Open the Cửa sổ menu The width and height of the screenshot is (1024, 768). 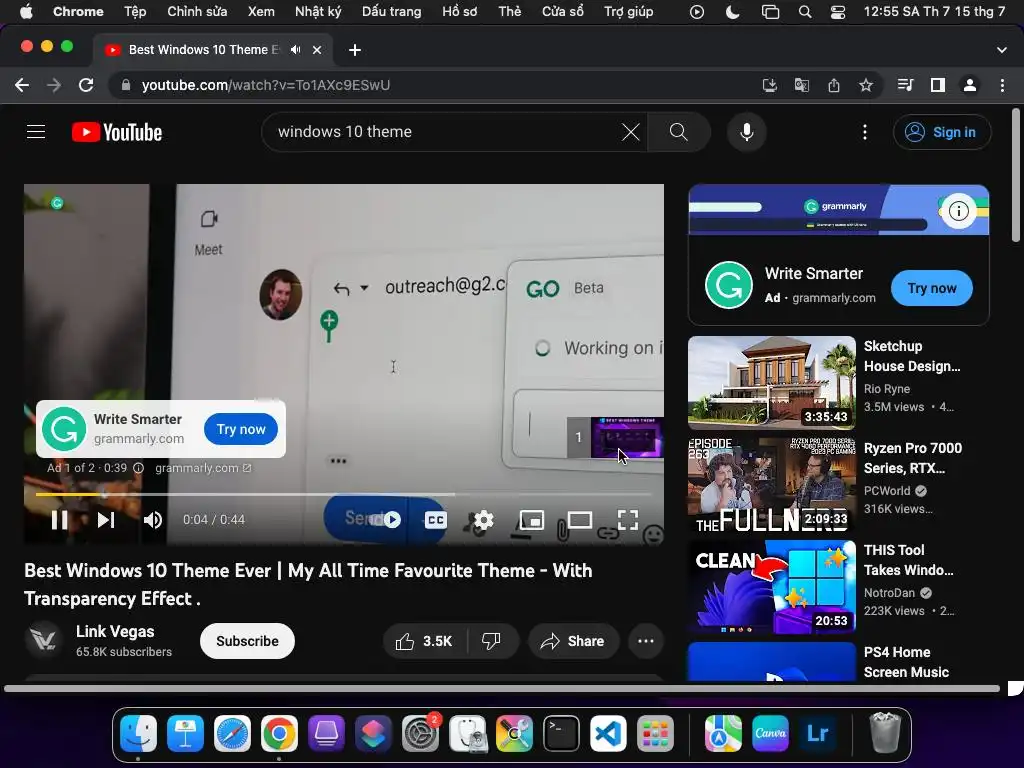(x=562, y=11)
